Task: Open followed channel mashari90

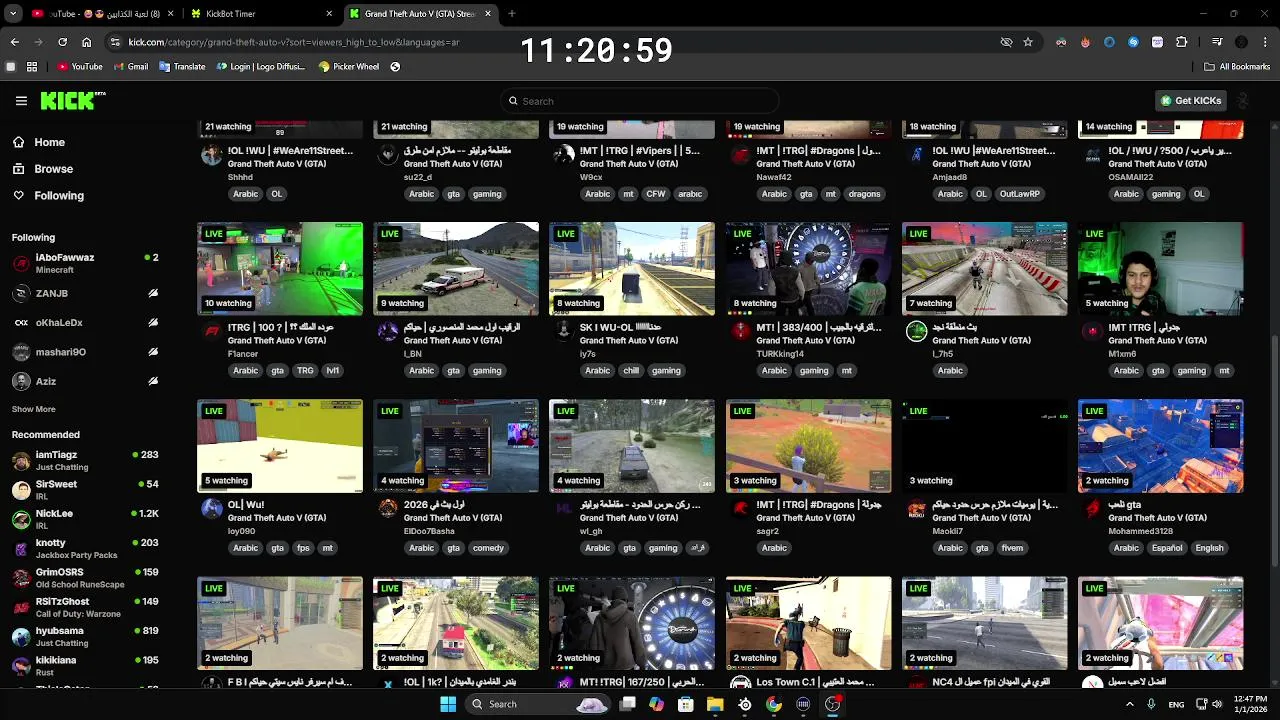Action: tap(84, 352)
